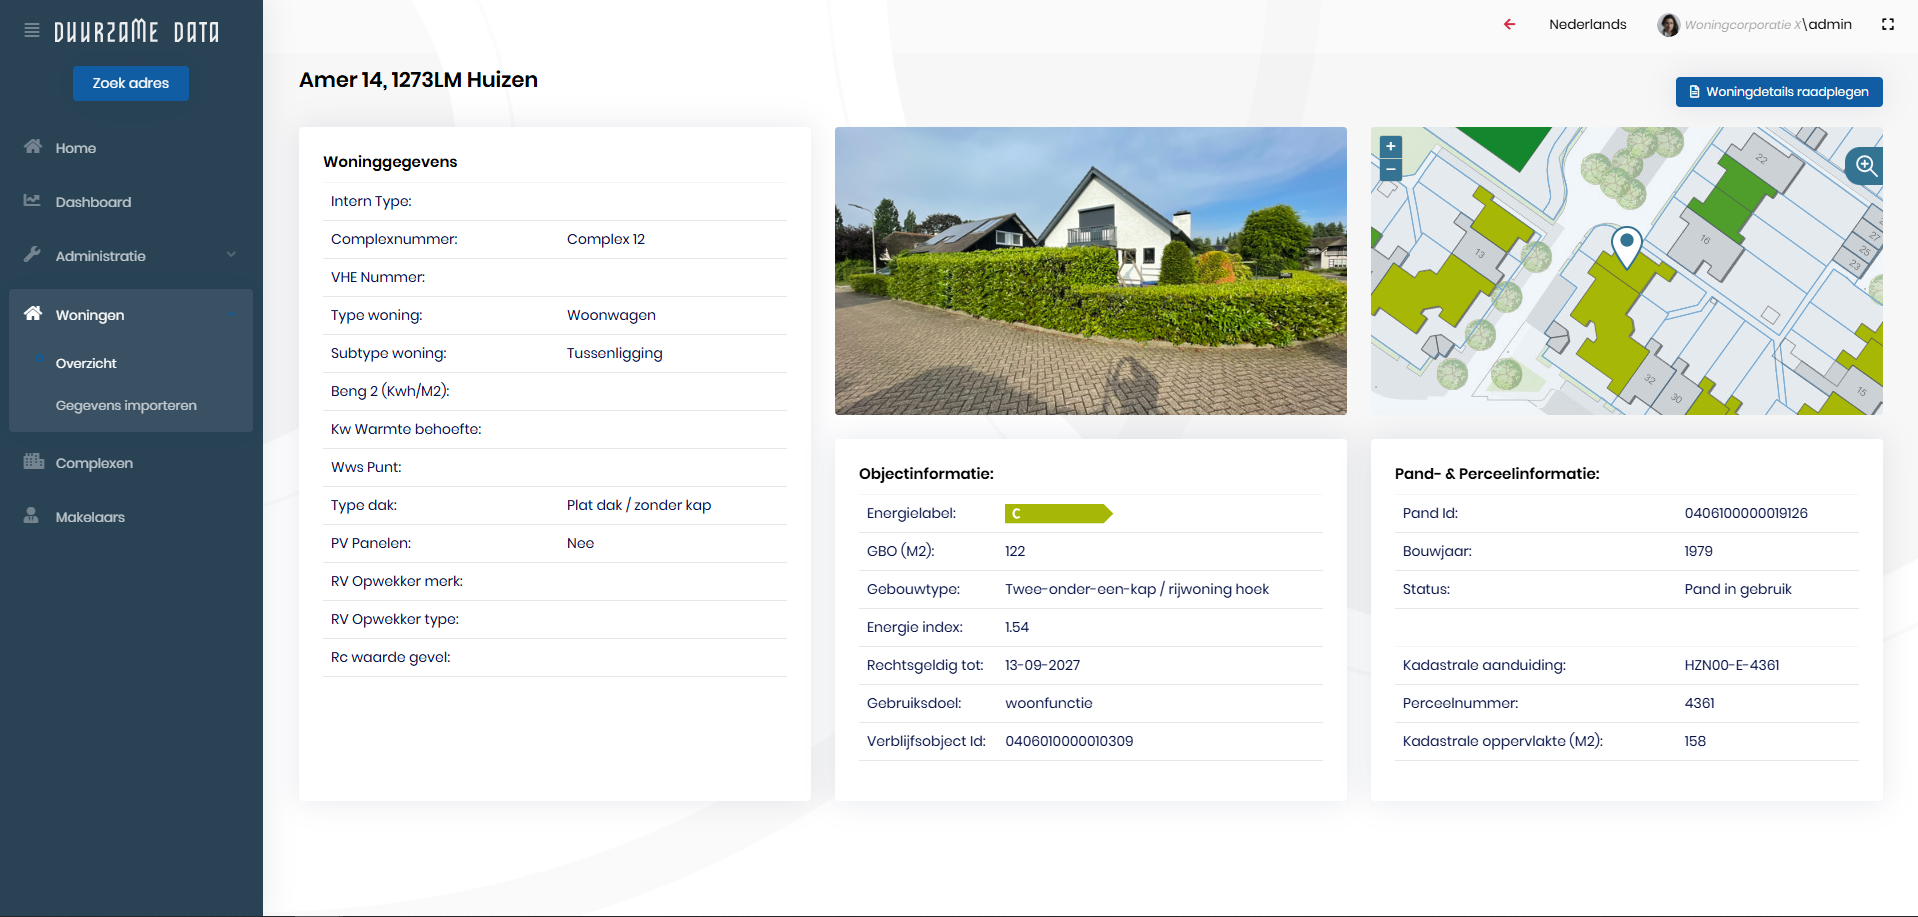
Task: Click the Duurzame Data logo
Action: tap(136, 32)
